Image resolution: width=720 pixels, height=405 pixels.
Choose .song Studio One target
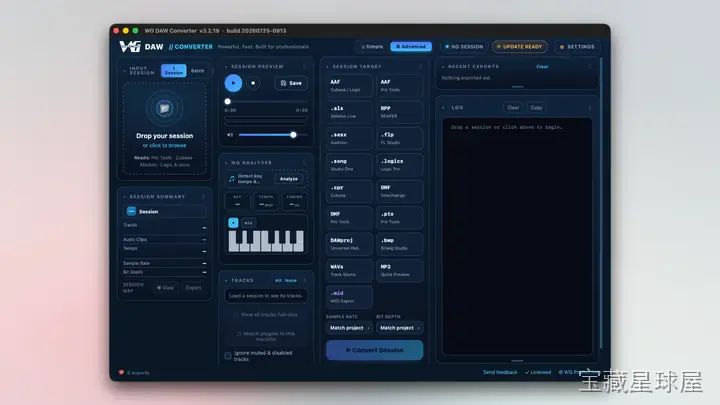349,164
